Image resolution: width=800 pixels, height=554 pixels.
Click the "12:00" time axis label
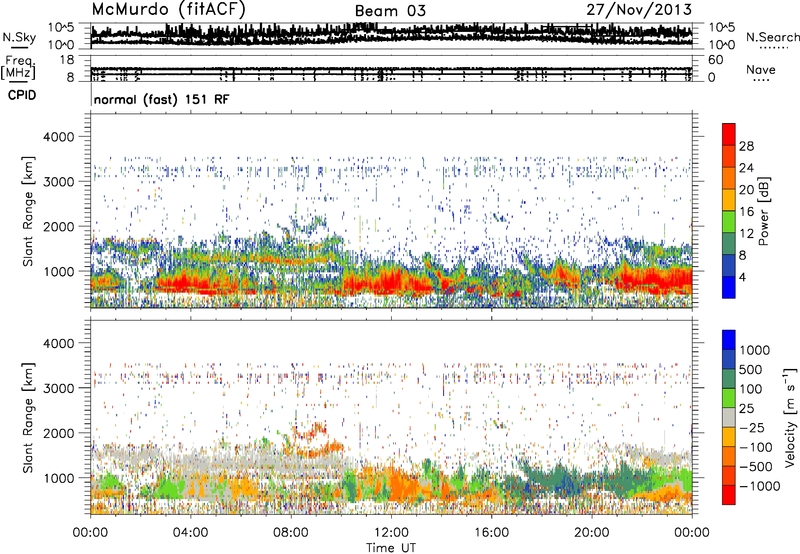[391, 533]
